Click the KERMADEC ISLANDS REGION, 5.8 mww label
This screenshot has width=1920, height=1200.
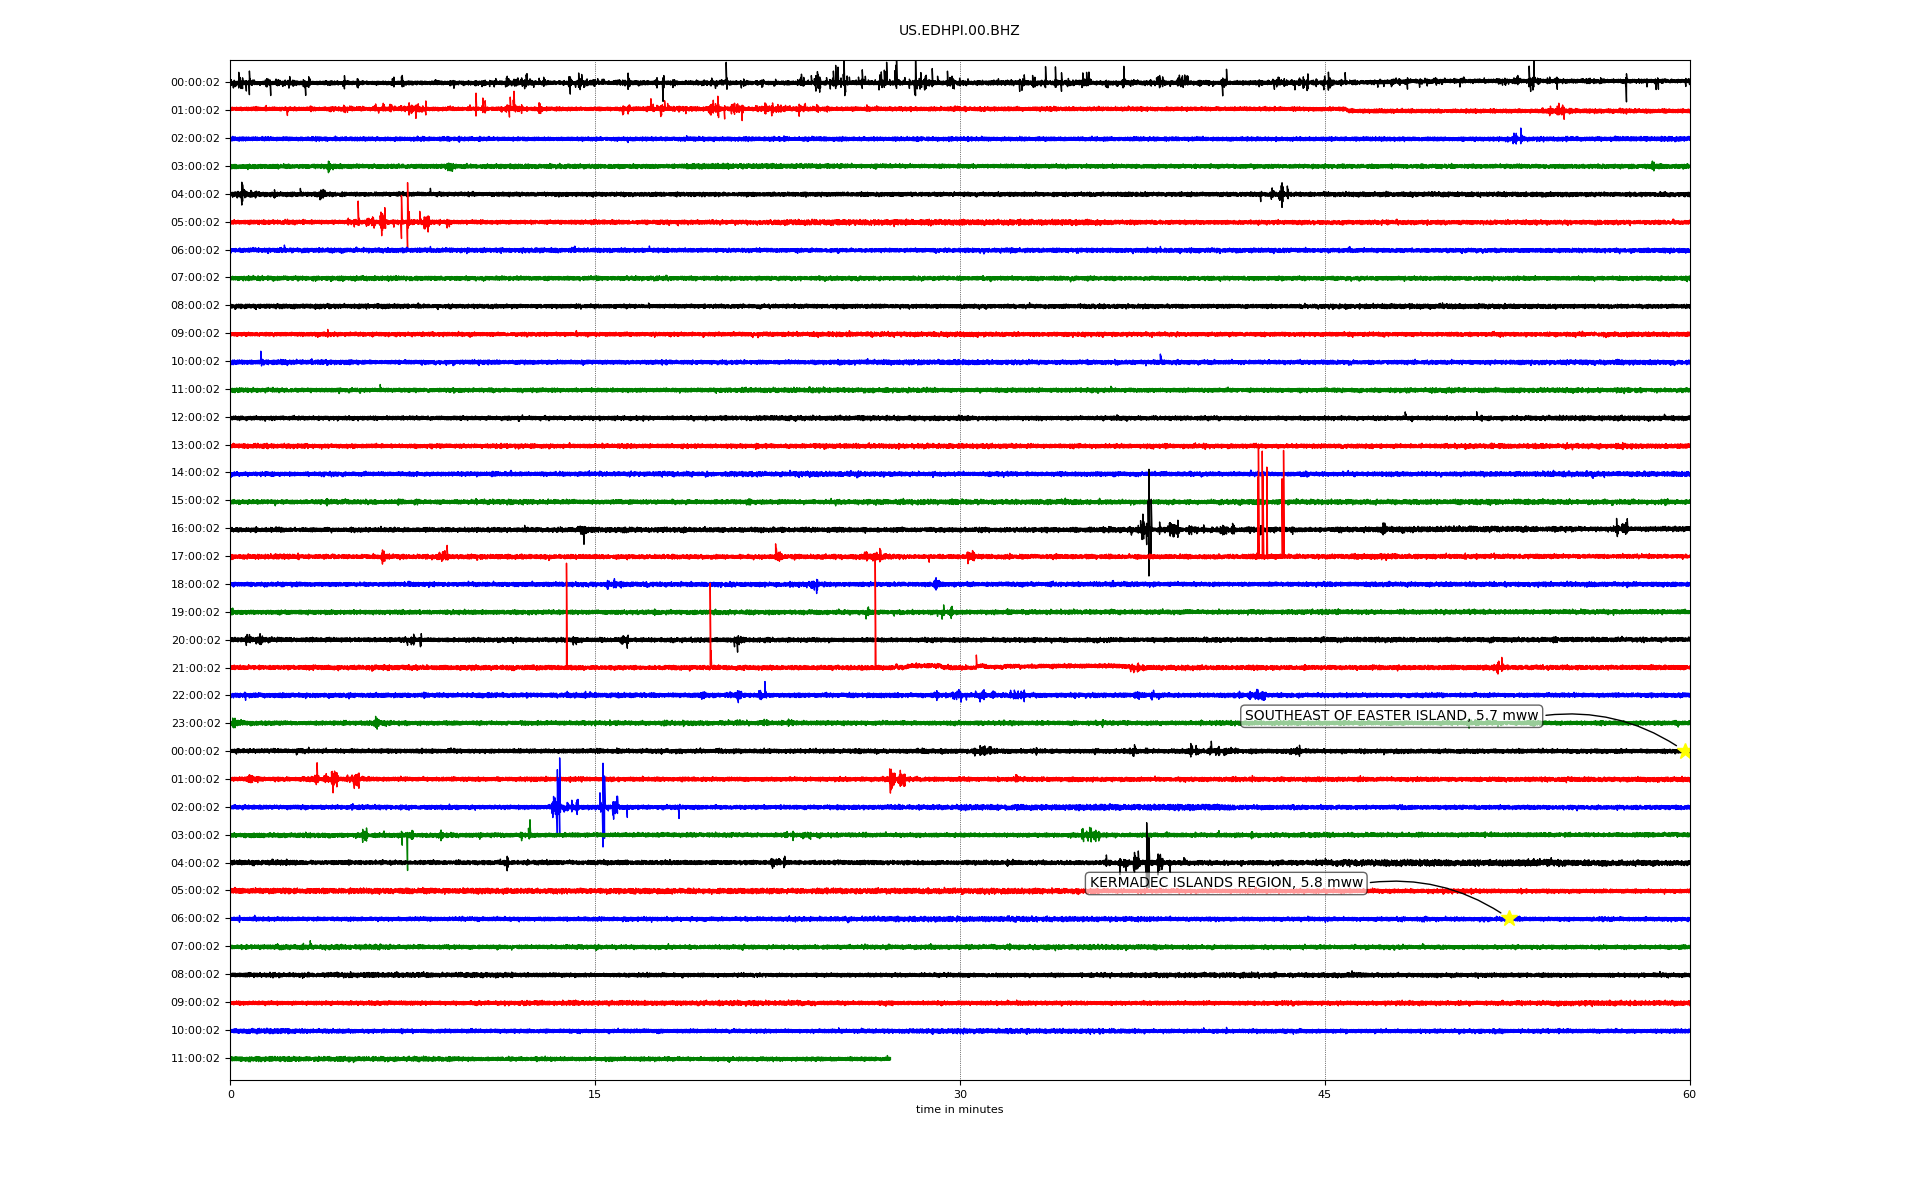(1226, 883)
